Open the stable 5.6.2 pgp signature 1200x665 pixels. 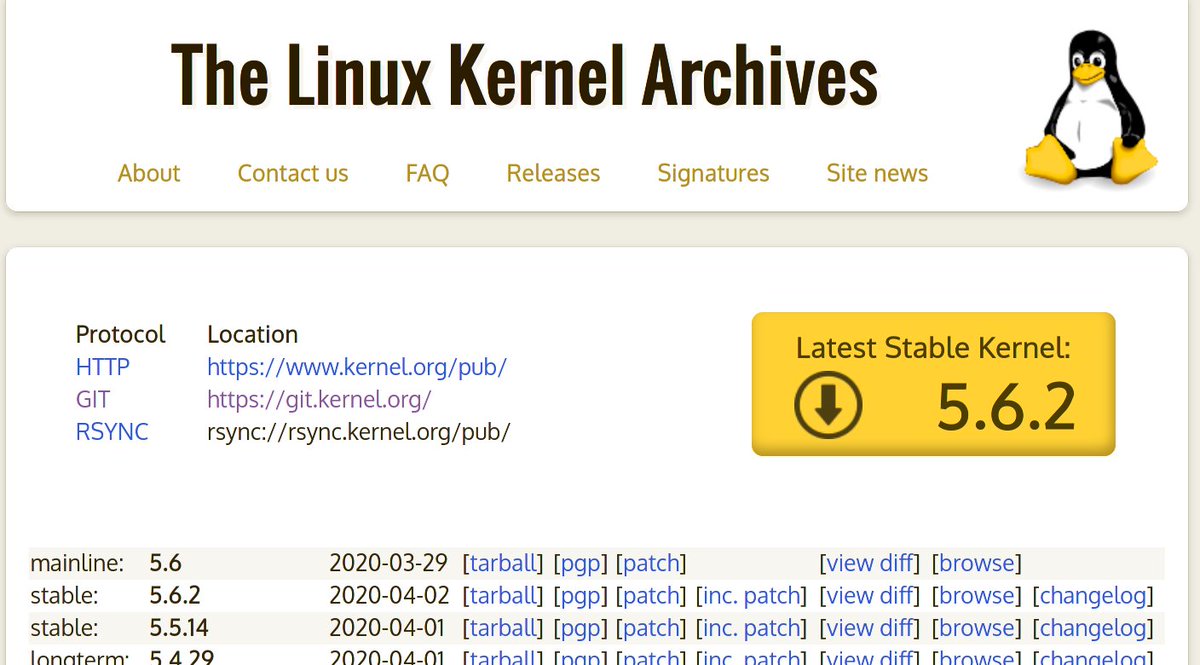580,597
